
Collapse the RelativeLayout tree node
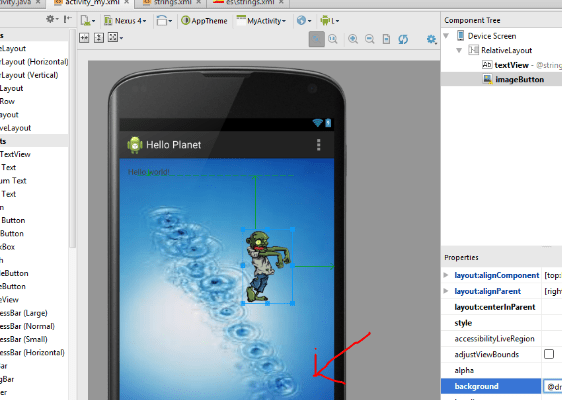pyautogui.click(x=459, y=50)
